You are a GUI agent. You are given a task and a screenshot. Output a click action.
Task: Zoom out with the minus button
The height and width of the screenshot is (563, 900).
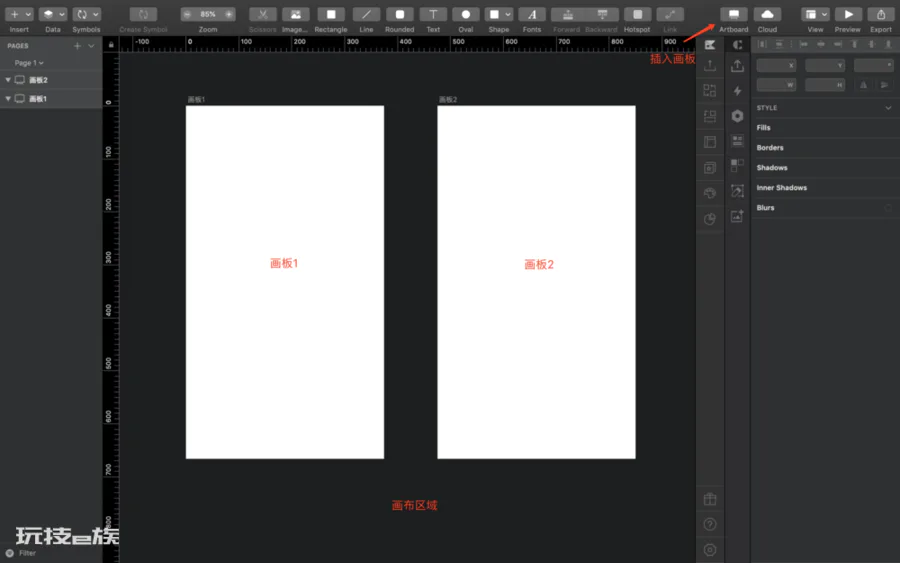187,14
